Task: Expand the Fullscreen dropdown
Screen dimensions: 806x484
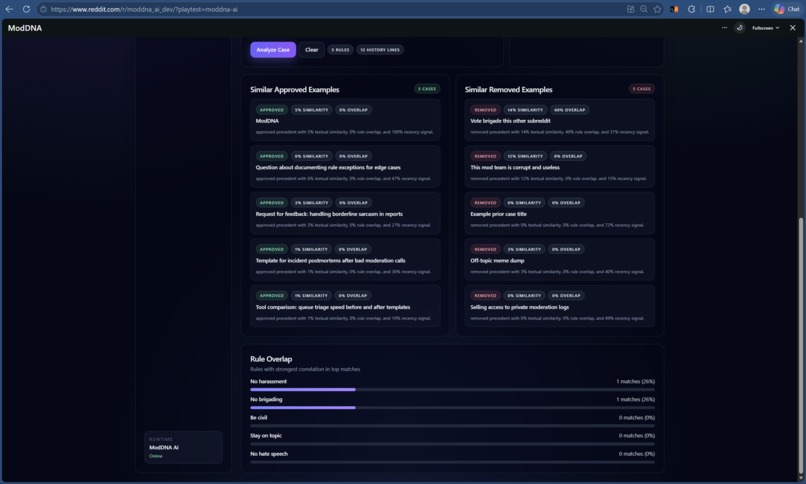Action: click(x=766, y=28)
